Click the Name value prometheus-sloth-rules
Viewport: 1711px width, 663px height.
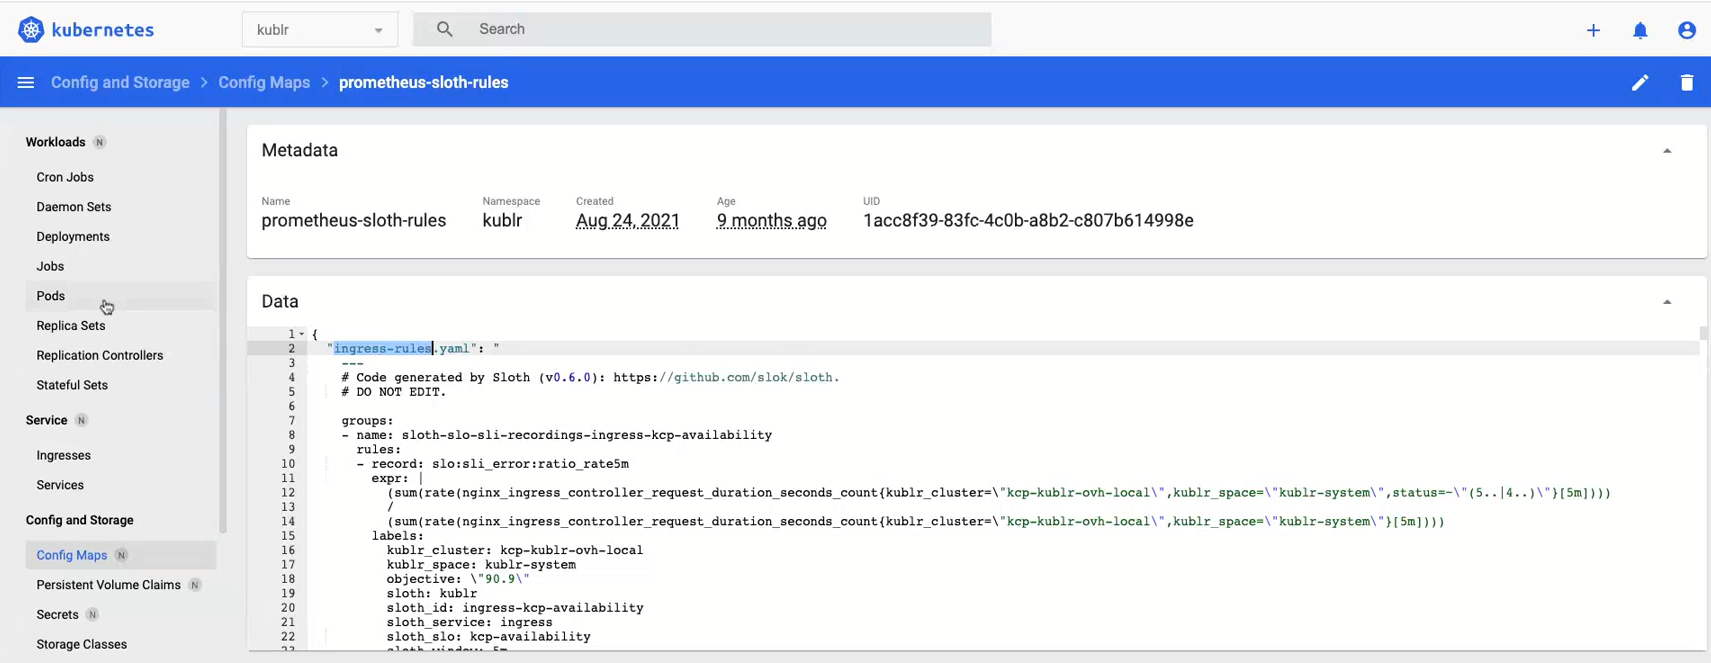354,221
